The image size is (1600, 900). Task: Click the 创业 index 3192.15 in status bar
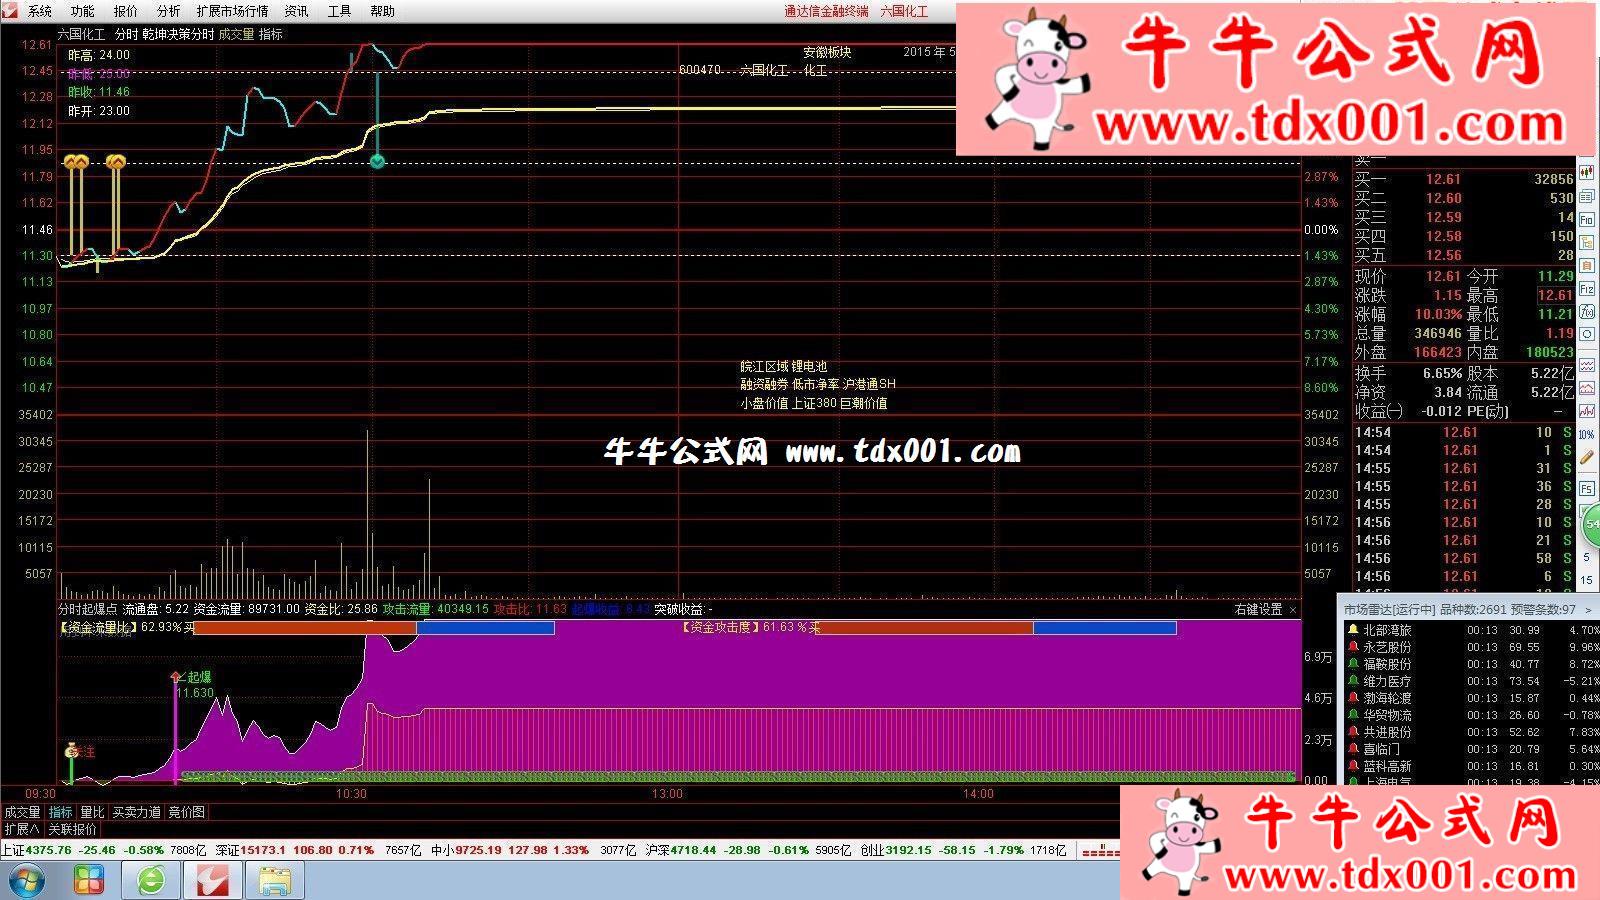pyautogui.click(x=909, y=850)
